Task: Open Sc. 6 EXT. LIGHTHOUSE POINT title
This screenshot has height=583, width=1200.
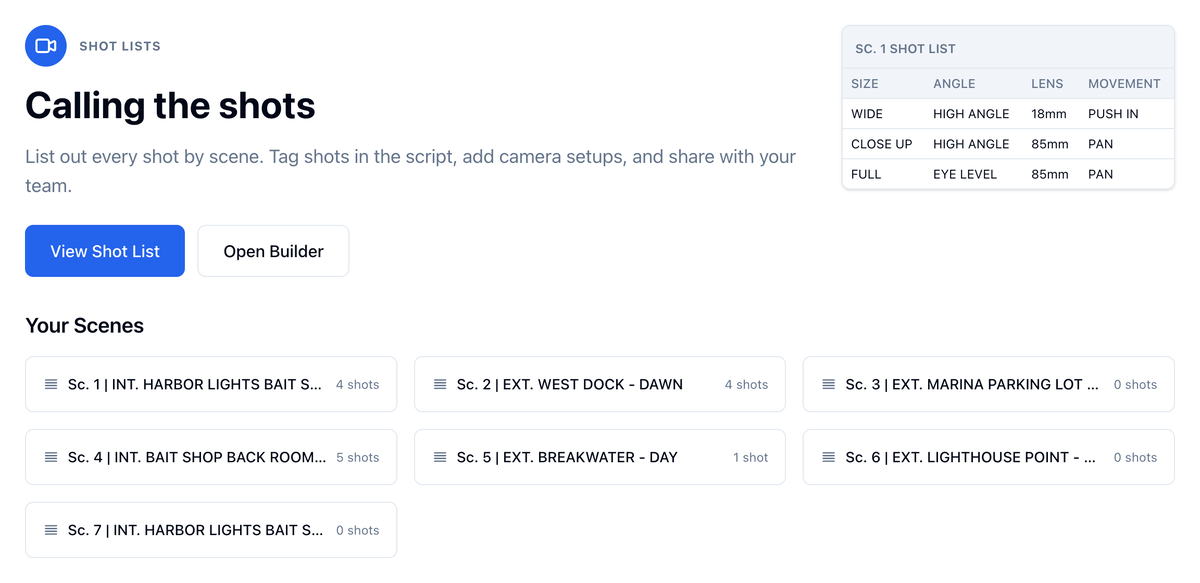Action: [970, 457]
